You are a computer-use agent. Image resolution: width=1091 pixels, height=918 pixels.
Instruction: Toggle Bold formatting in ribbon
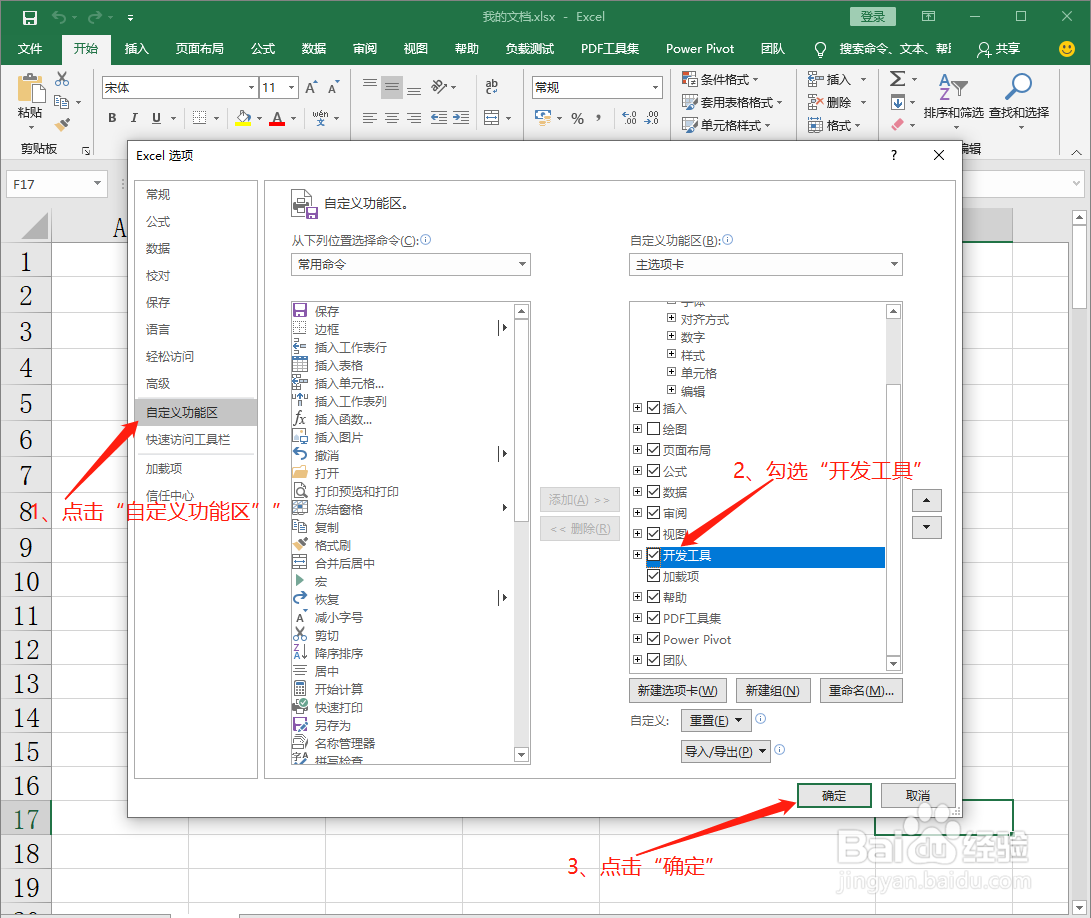click(112, 118)
